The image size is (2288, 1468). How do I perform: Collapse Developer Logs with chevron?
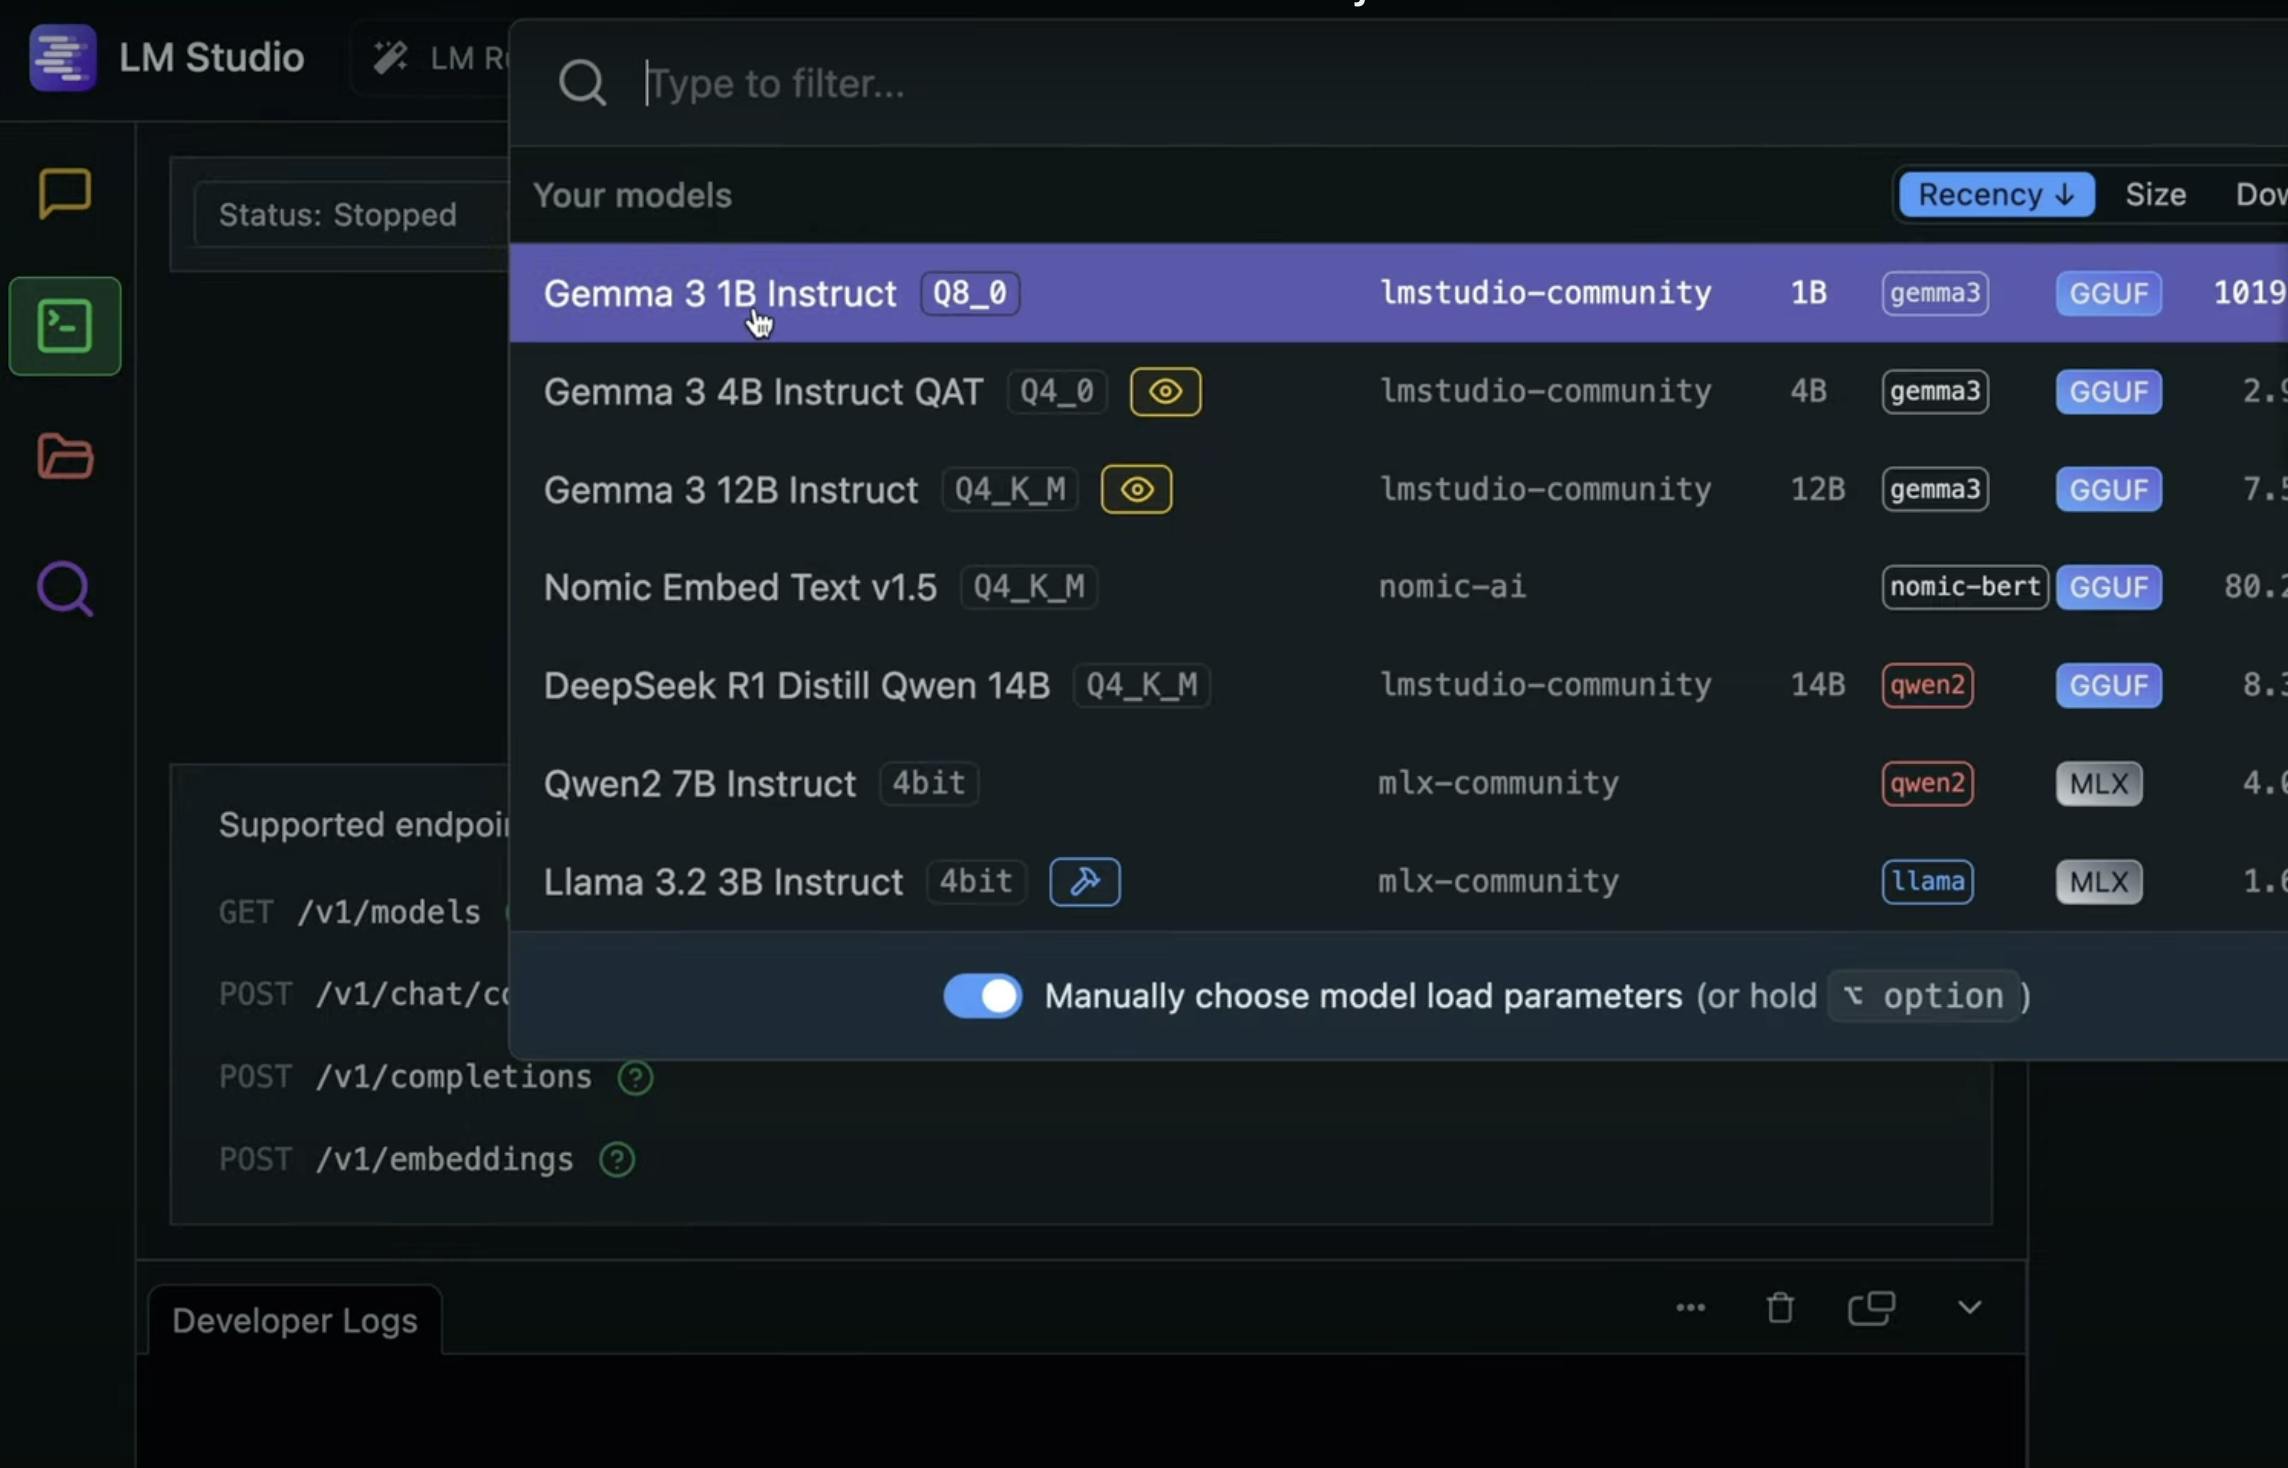(x=1969, y=1308)
